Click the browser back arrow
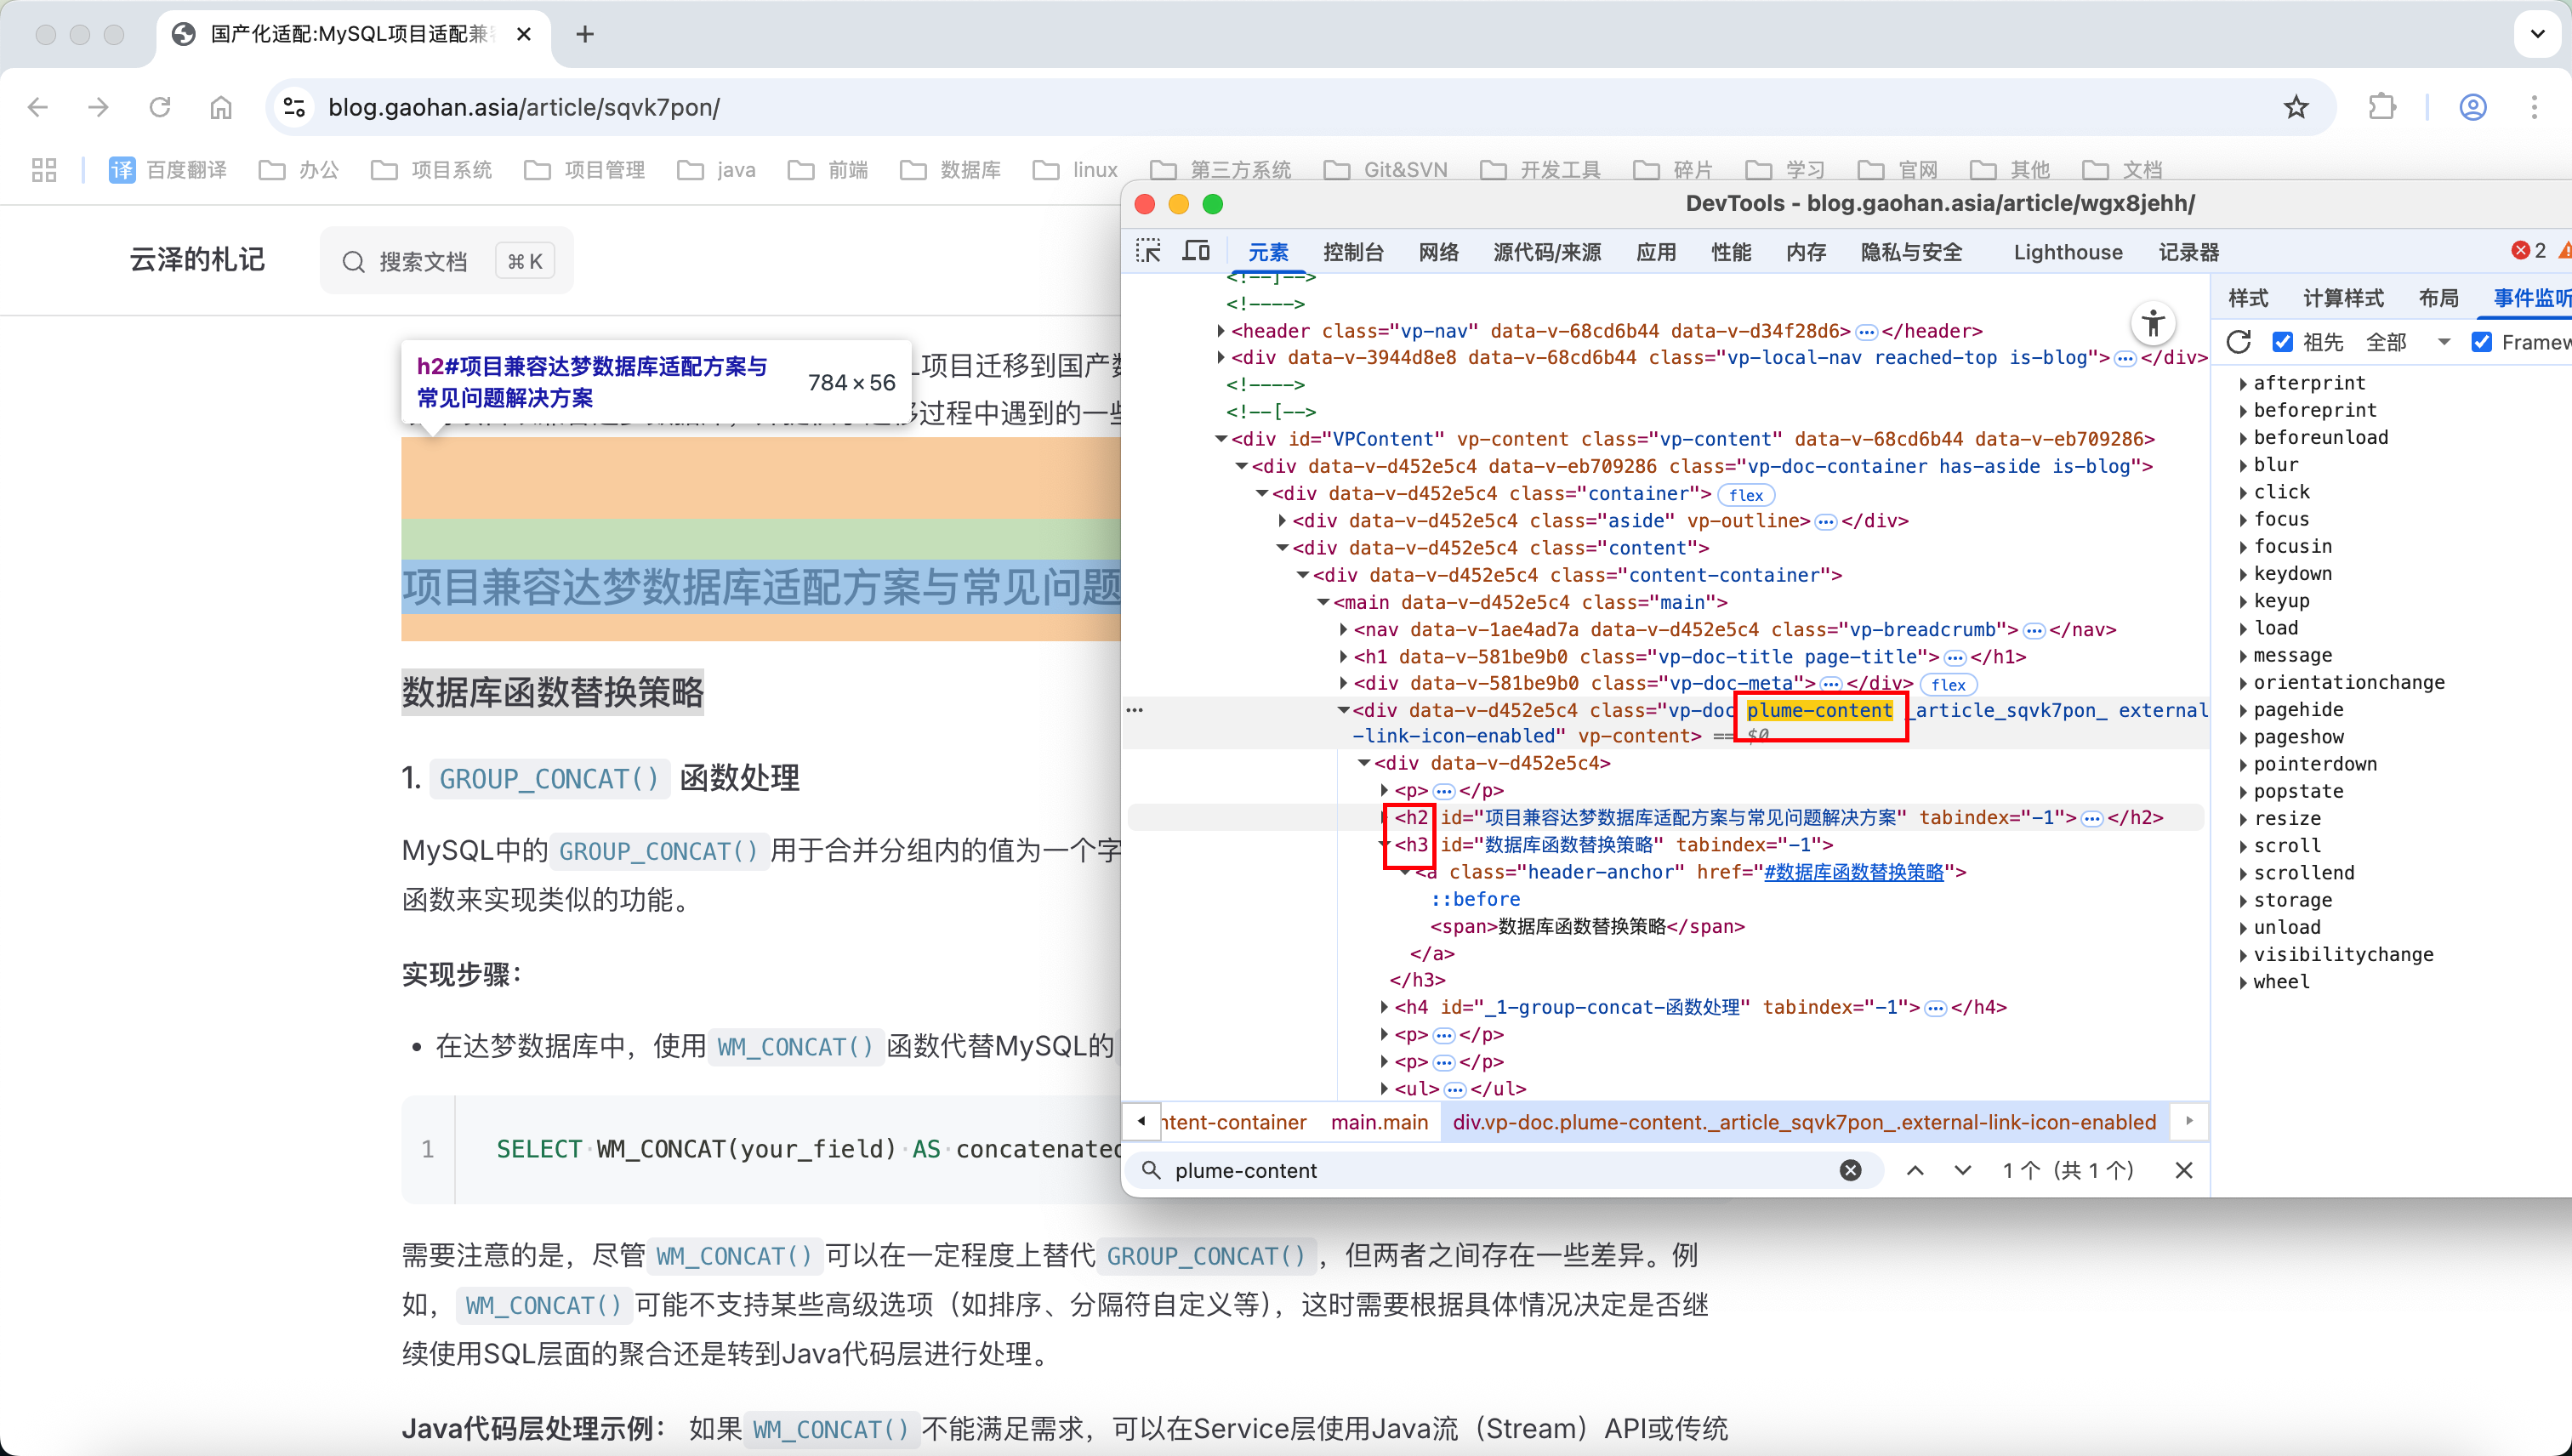 coord(38,107)
